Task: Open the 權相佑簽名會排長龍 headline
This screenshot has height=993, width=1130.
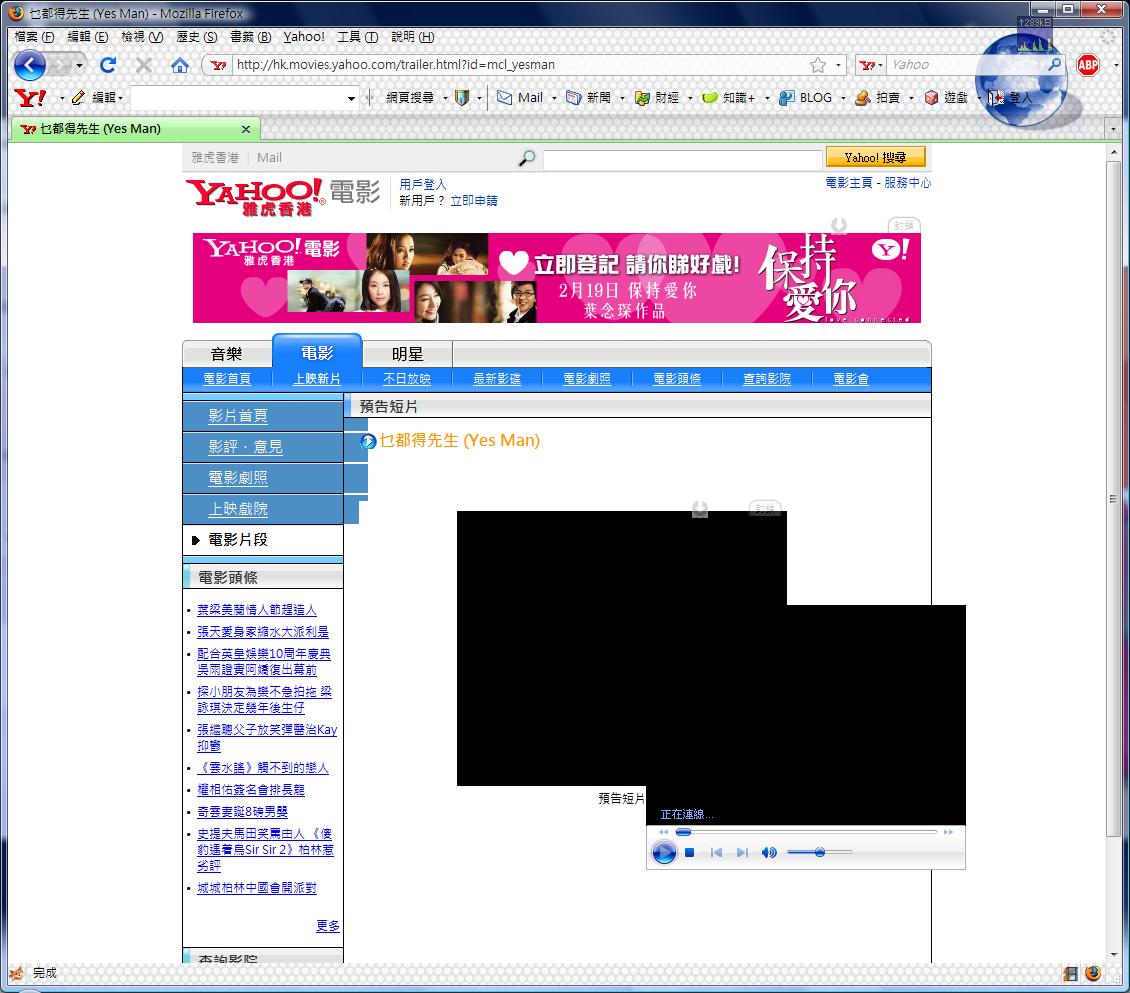Action: [x=251, y=791]
